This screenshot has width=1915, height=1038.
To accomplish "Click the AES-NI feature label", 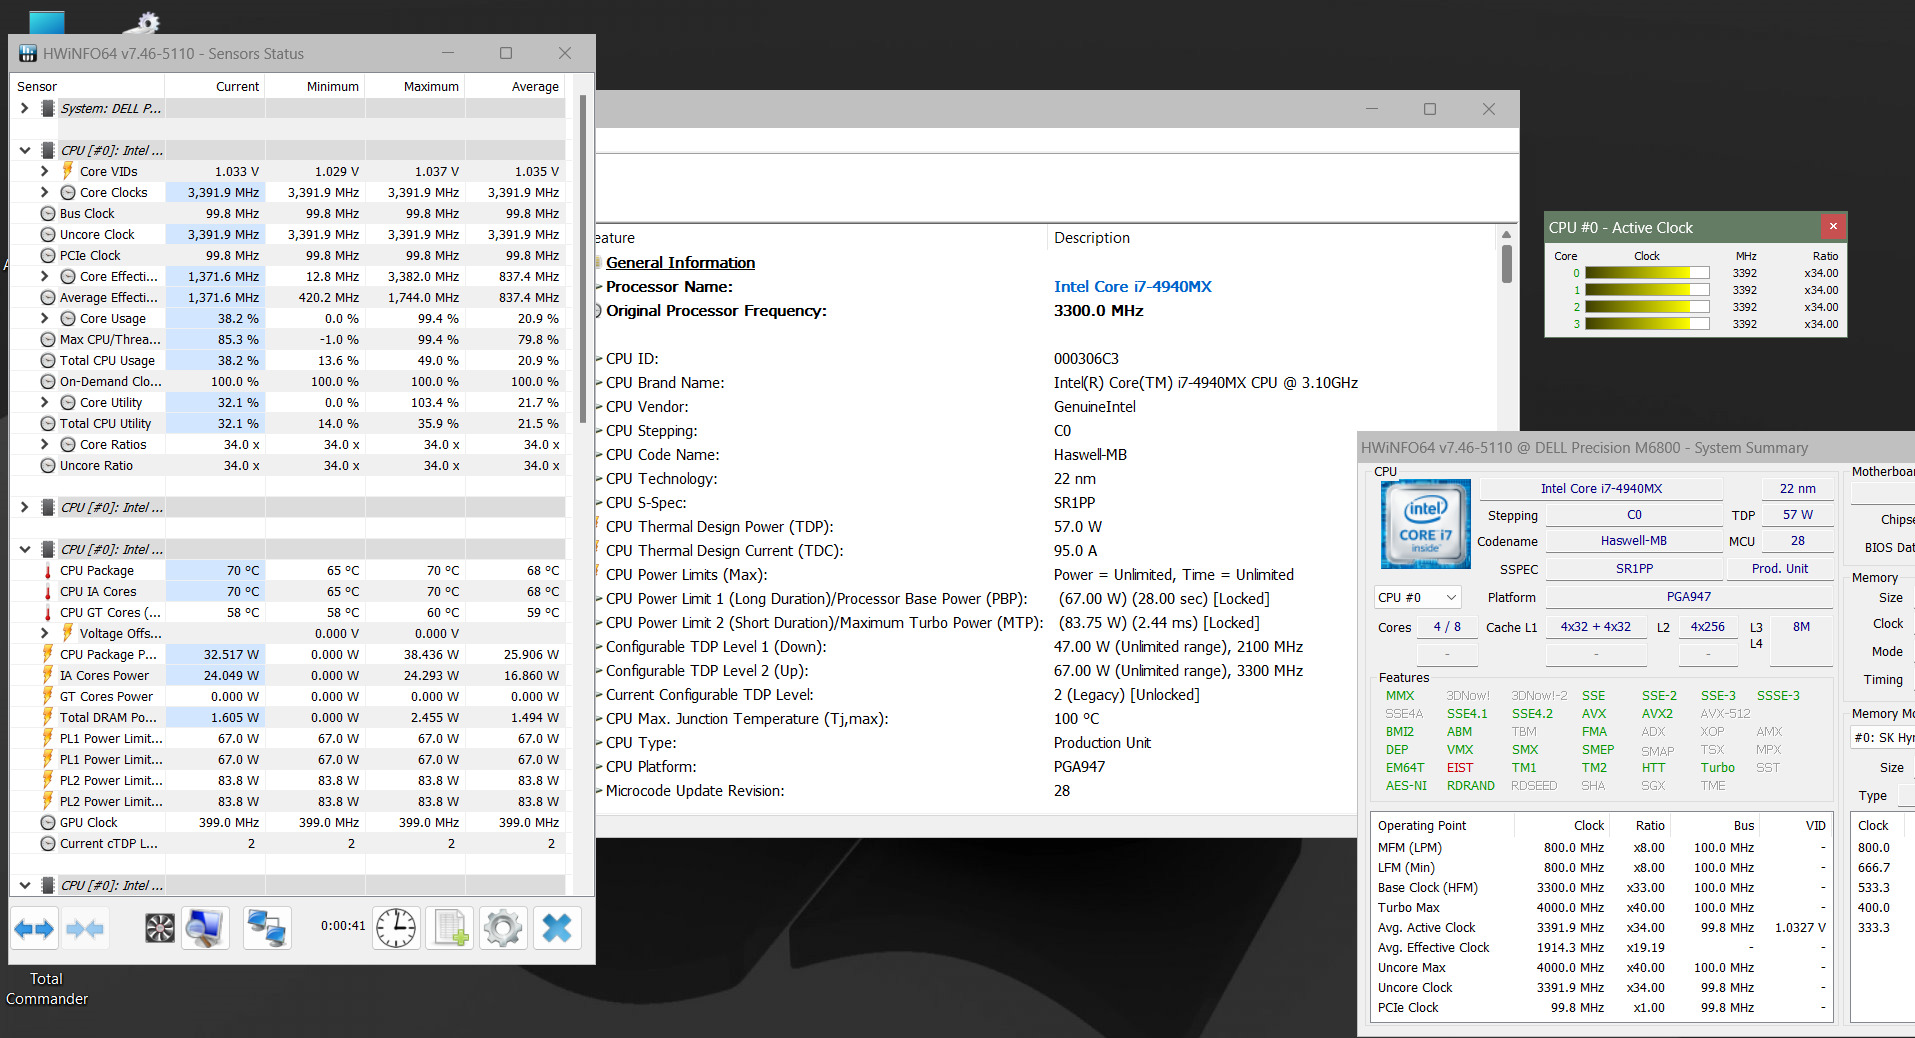I will (1406, 786).
